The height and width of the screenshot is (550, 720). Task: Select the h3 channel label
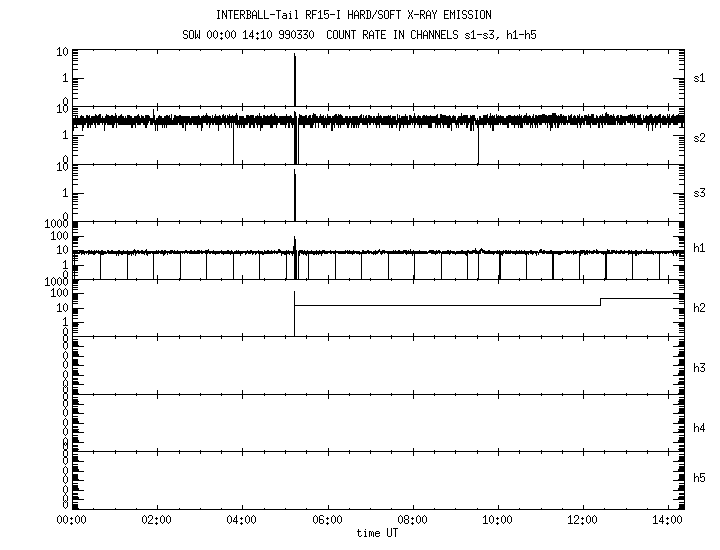(x=700, y=368)
